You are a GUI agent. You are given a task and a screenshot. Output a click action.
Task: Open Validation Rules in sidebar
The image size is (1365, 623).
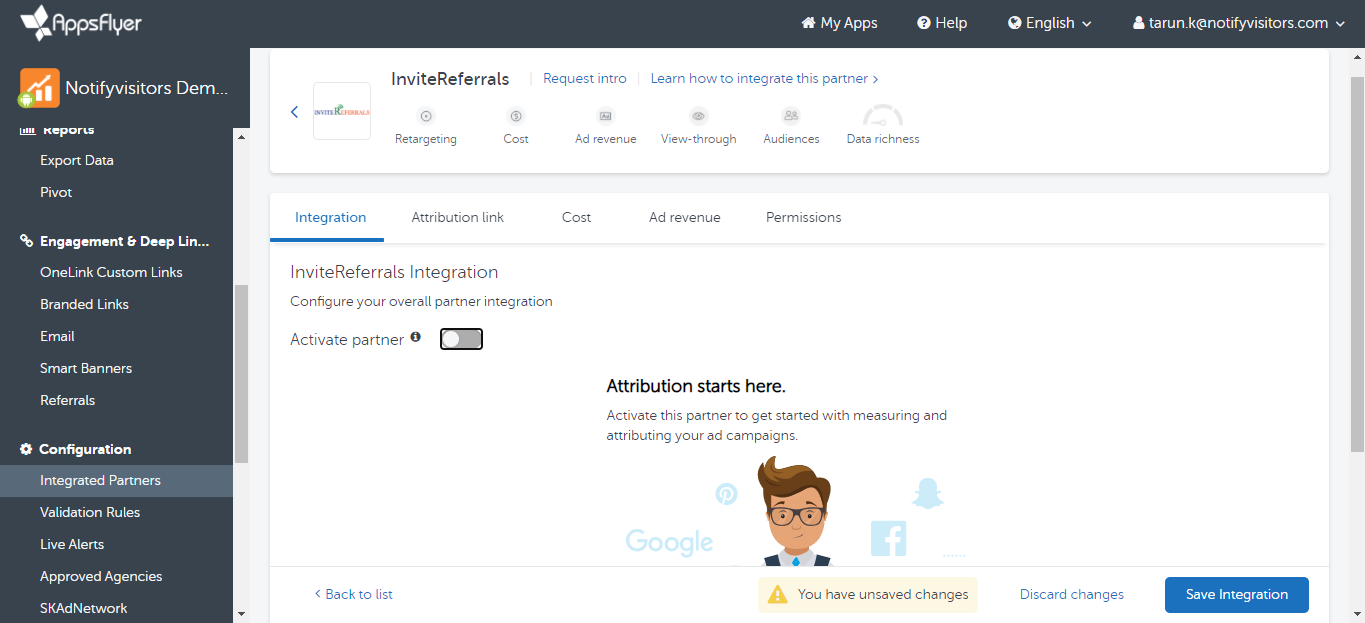coord(90,512)
